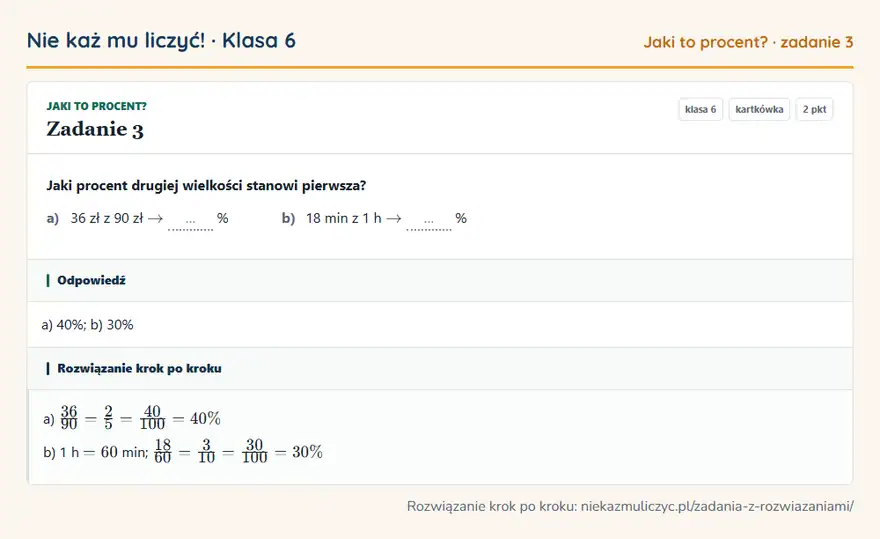880x539 pixels.
Task: Click the '= 30%' result in solution b)
Action: pyautogui.click(x=299, y=452)
